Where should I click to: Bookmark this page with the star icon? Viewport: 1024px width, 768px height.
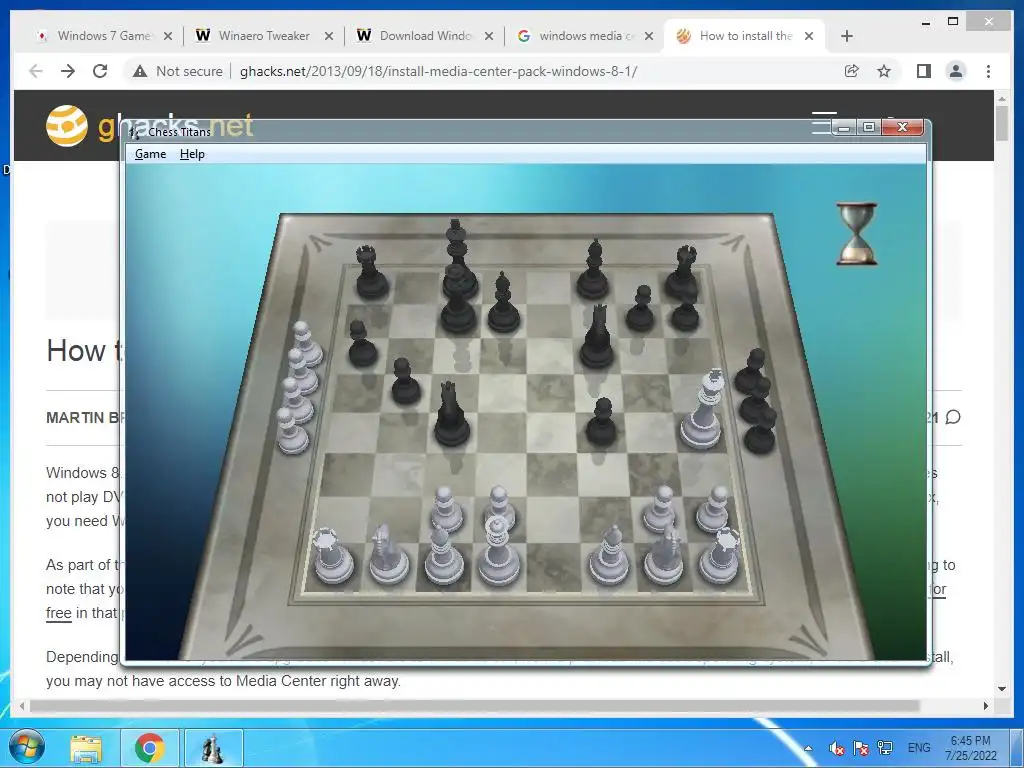click(884, 71)
